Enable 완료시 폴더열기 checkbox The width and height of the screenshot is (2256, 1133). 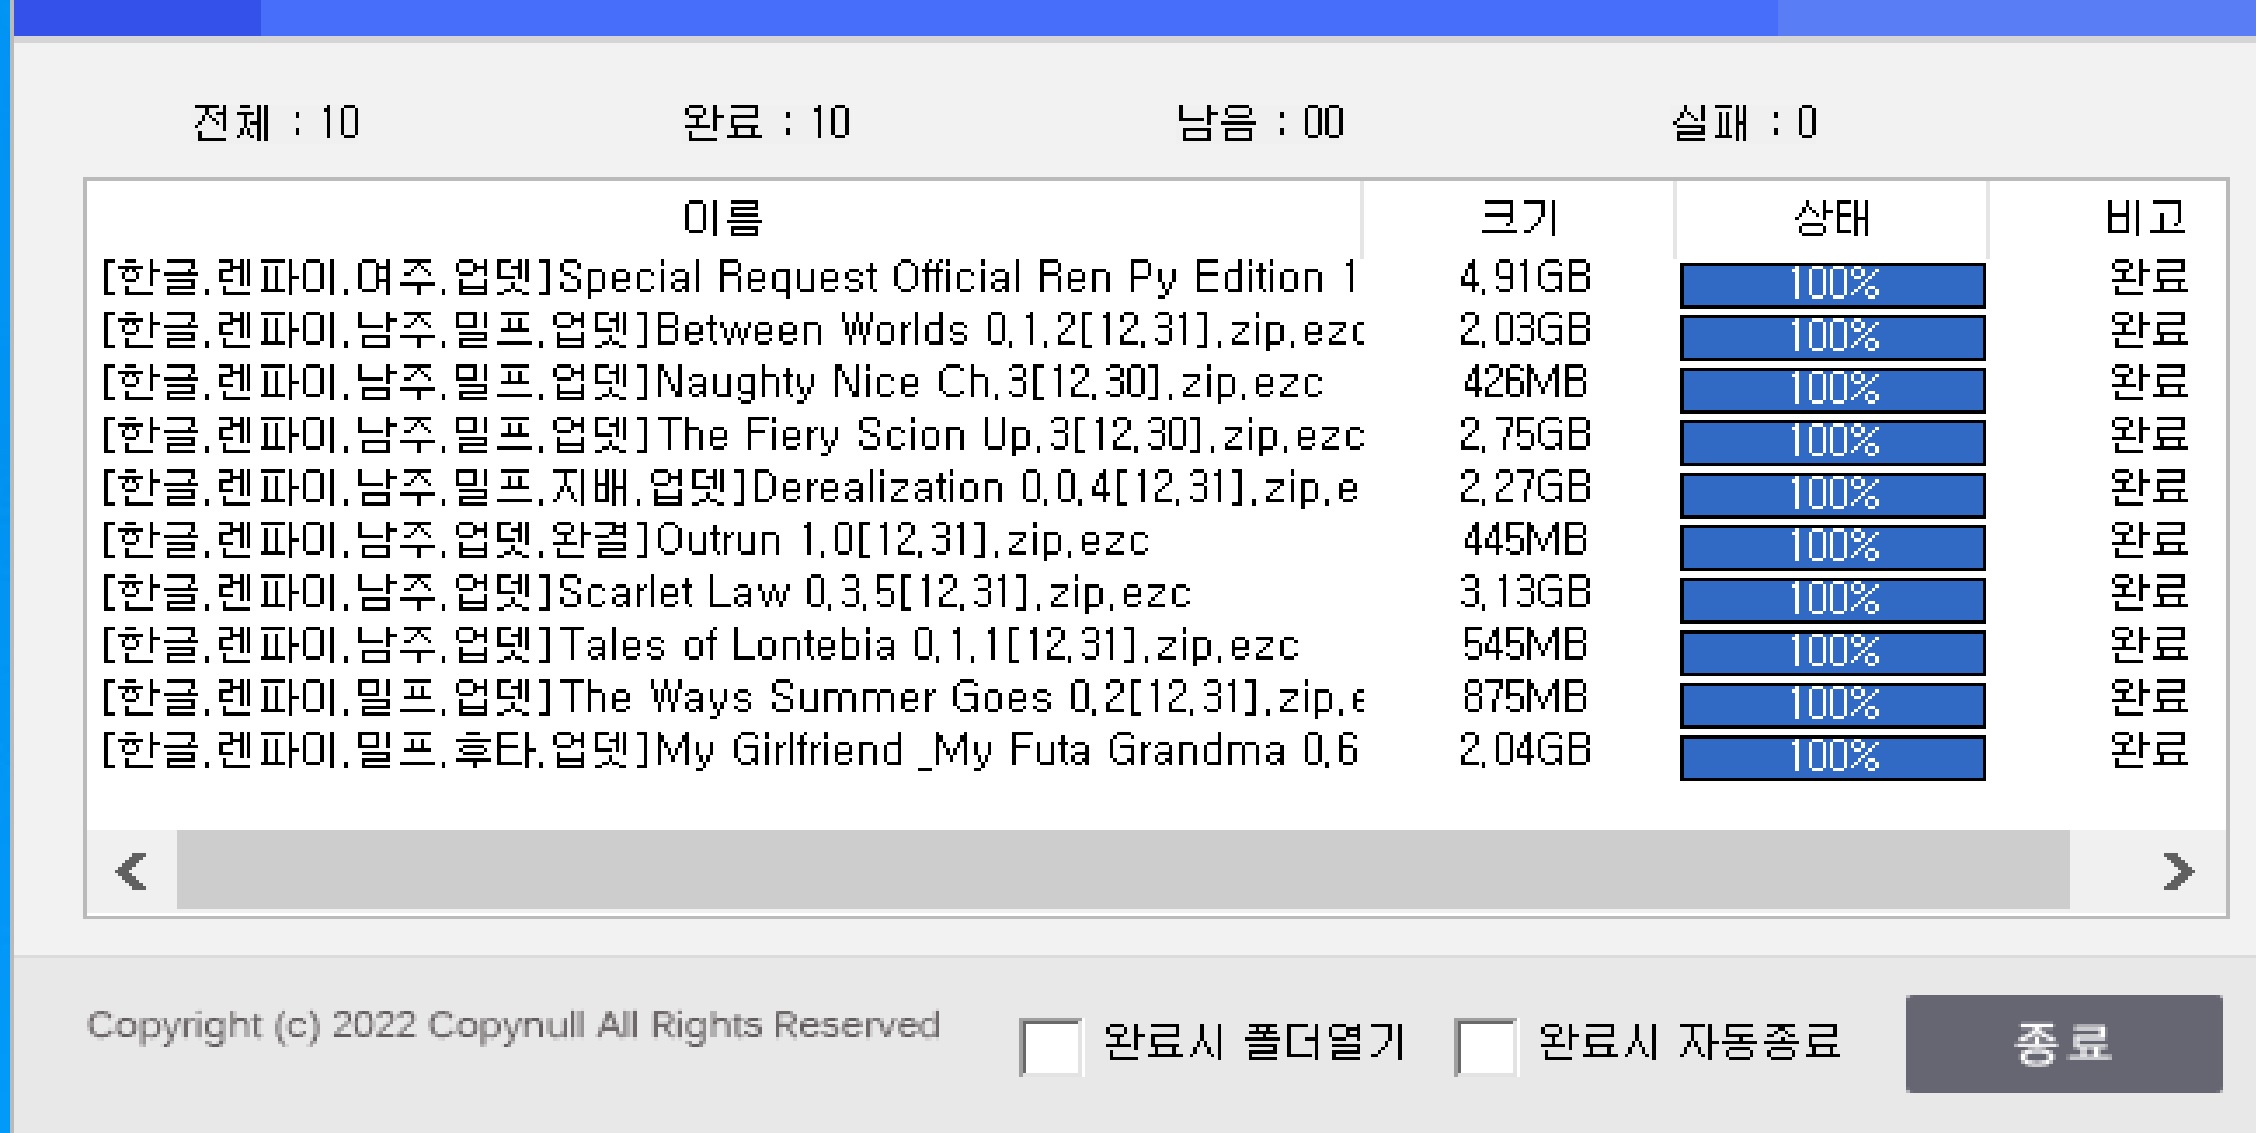[x=1049, y=1046]
